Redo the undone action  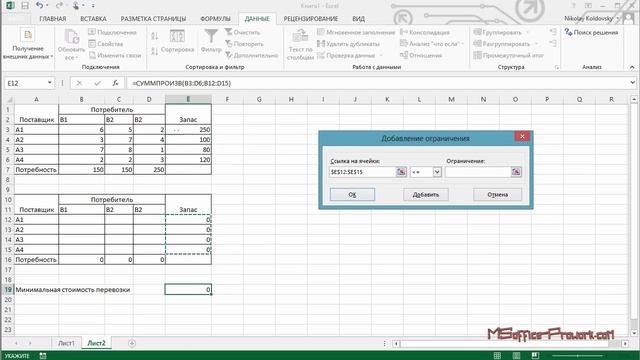59,6
